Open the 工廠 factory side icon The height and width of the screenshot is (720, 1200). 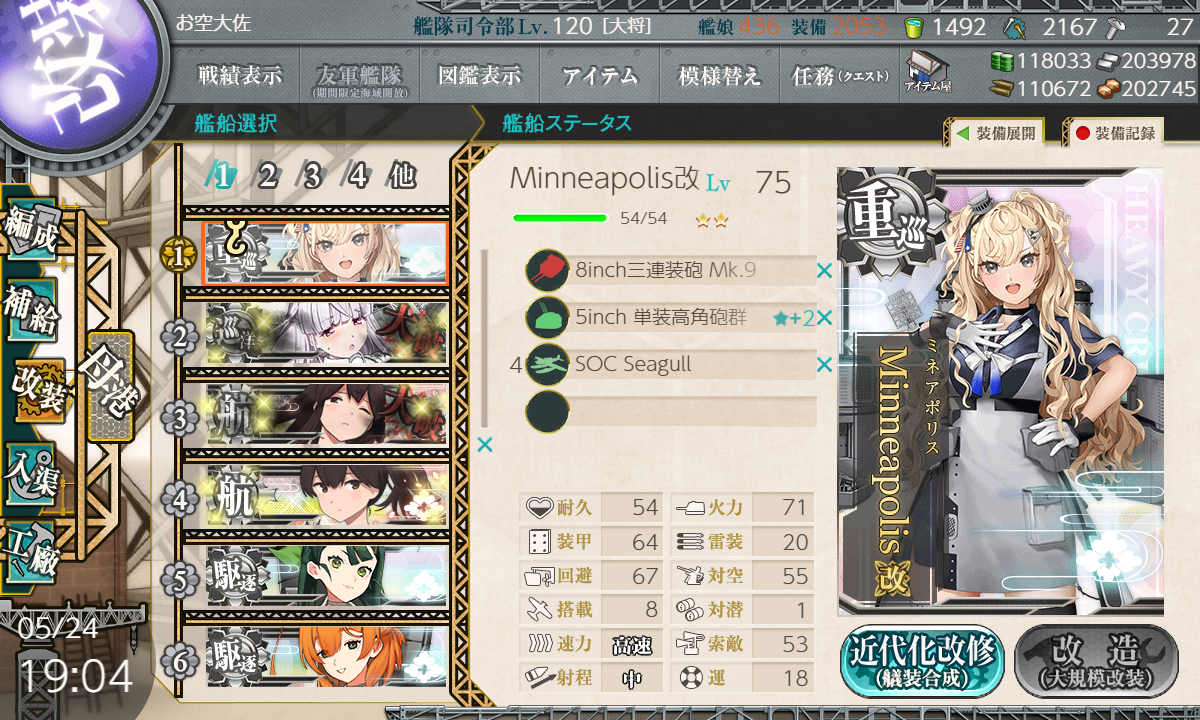pos(31,550)
